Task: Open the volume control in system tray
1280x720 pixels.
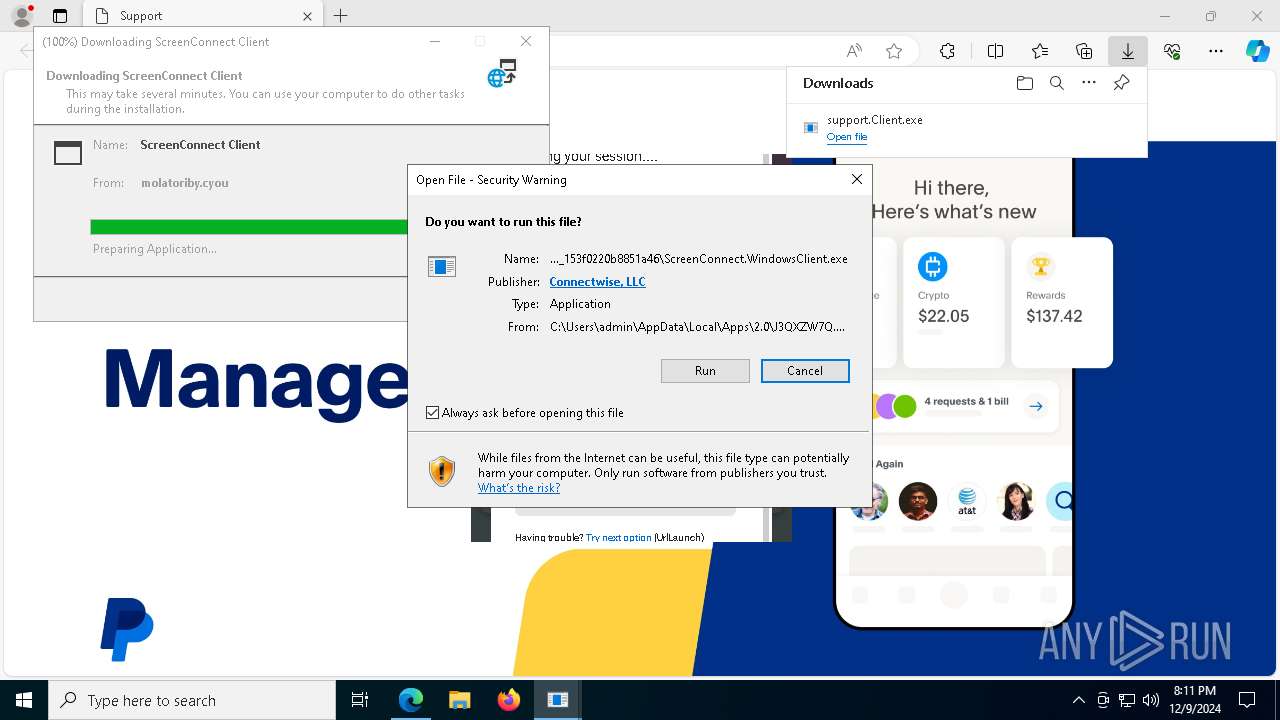Action: 1151,700
